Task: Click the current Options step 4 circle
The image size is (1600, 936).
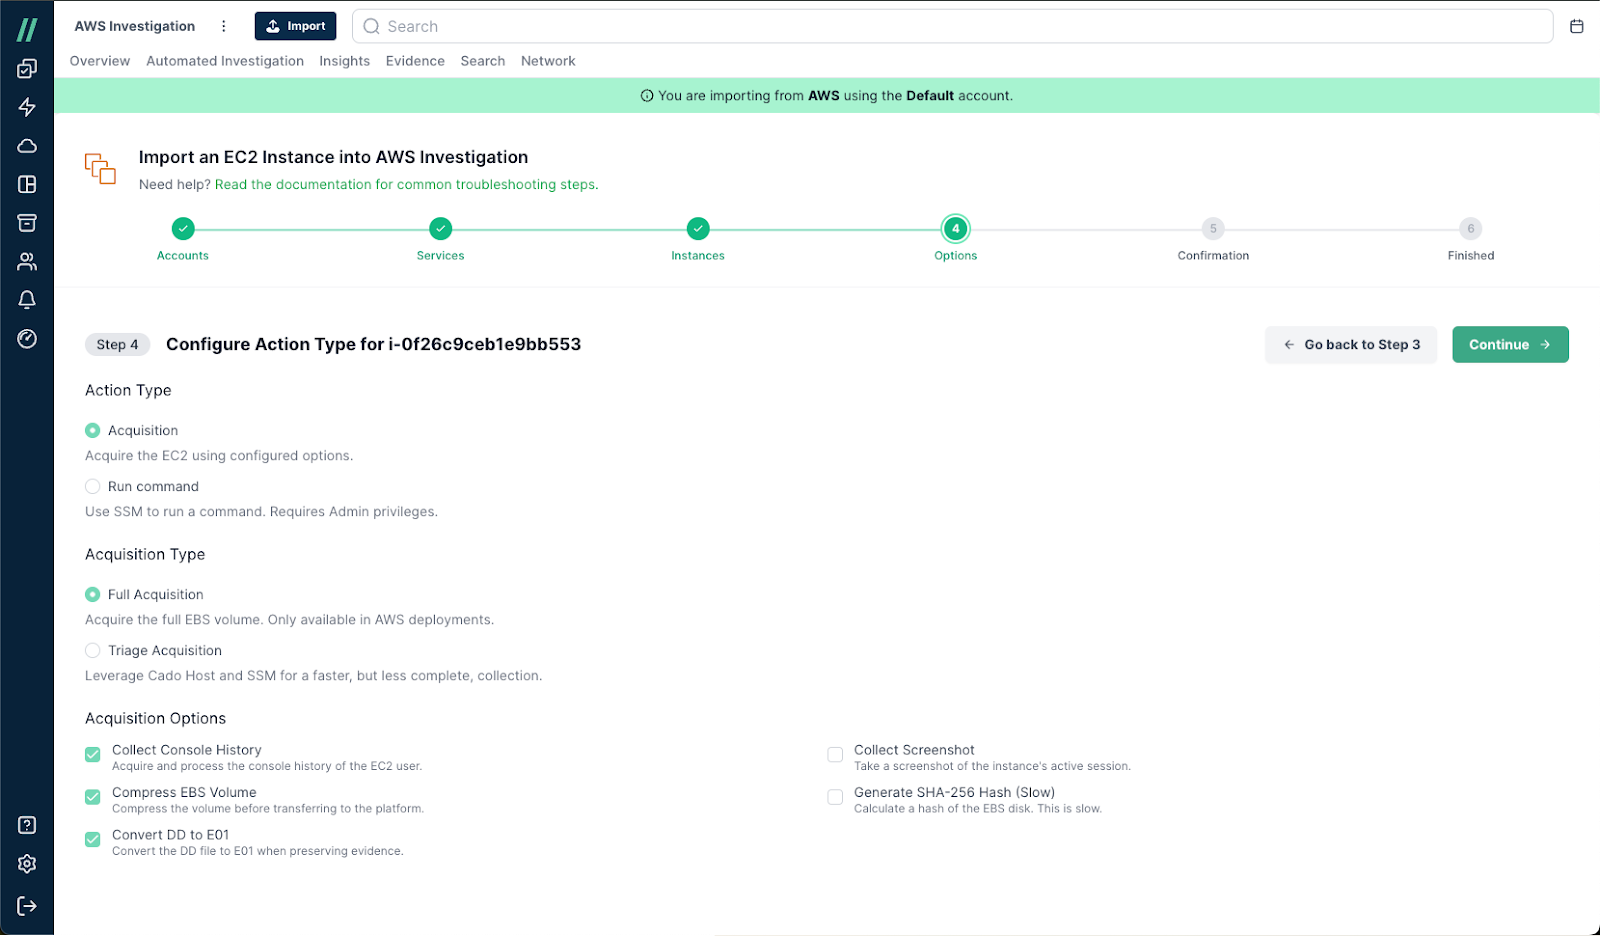Action: click(956, 229)
